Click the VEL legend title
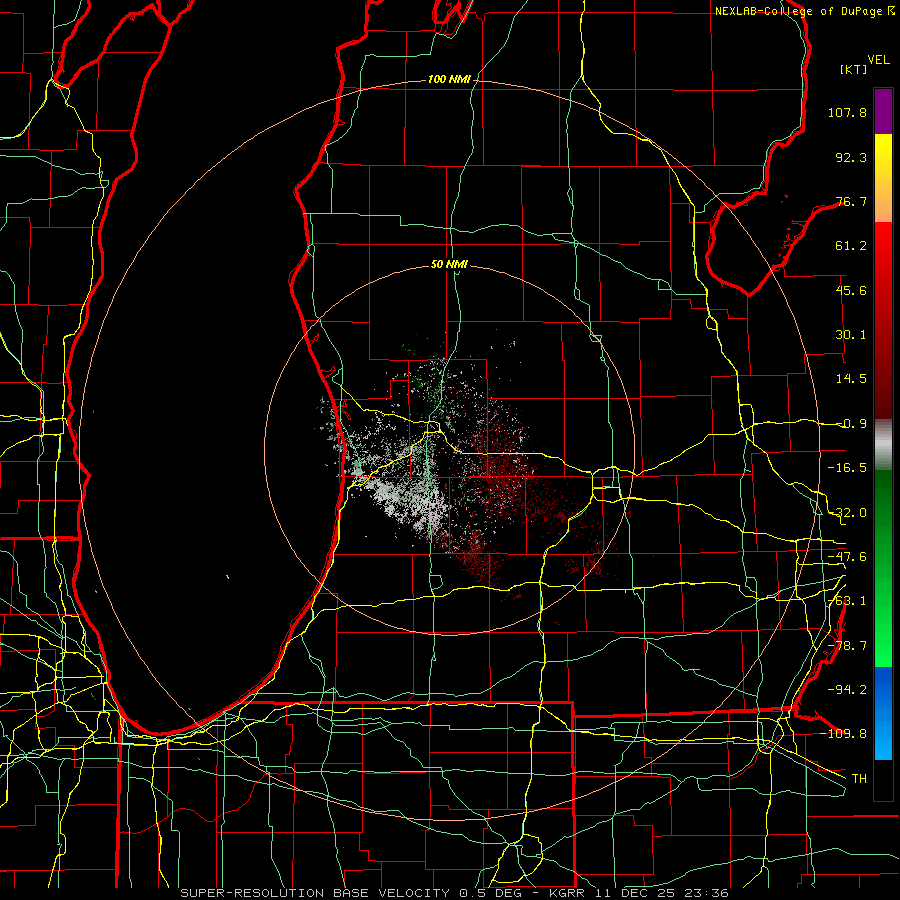This screenshot has height=900, width=900. click(x=878, y=60)
